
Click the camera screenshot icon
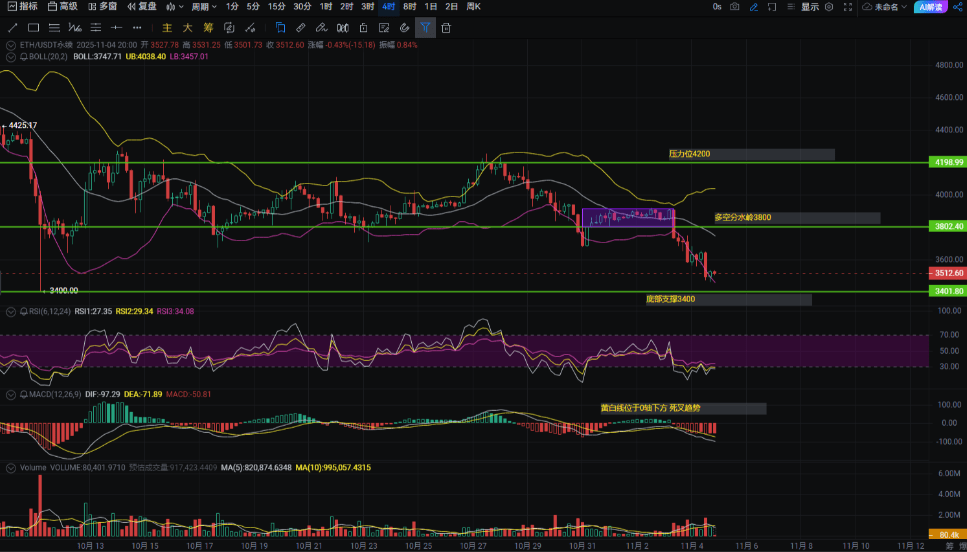735,7
